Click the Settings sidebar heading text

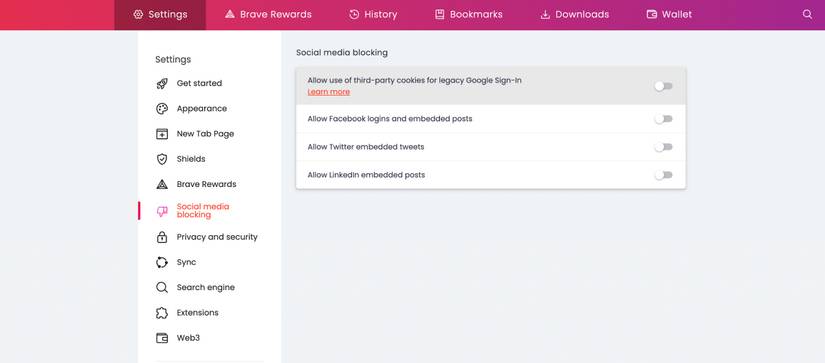pos(173,59)
